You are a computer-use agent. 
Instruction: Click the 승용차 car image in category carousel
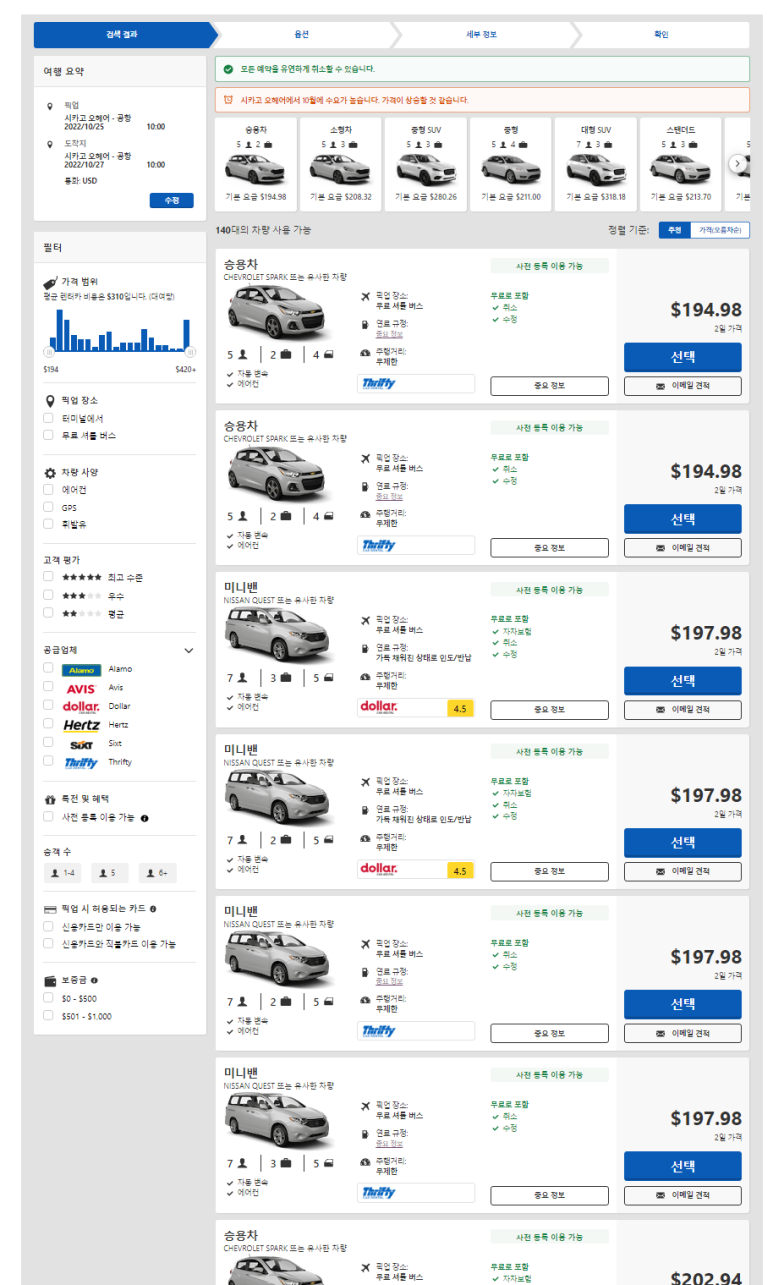pyautogui.click(x=256, y=167)
